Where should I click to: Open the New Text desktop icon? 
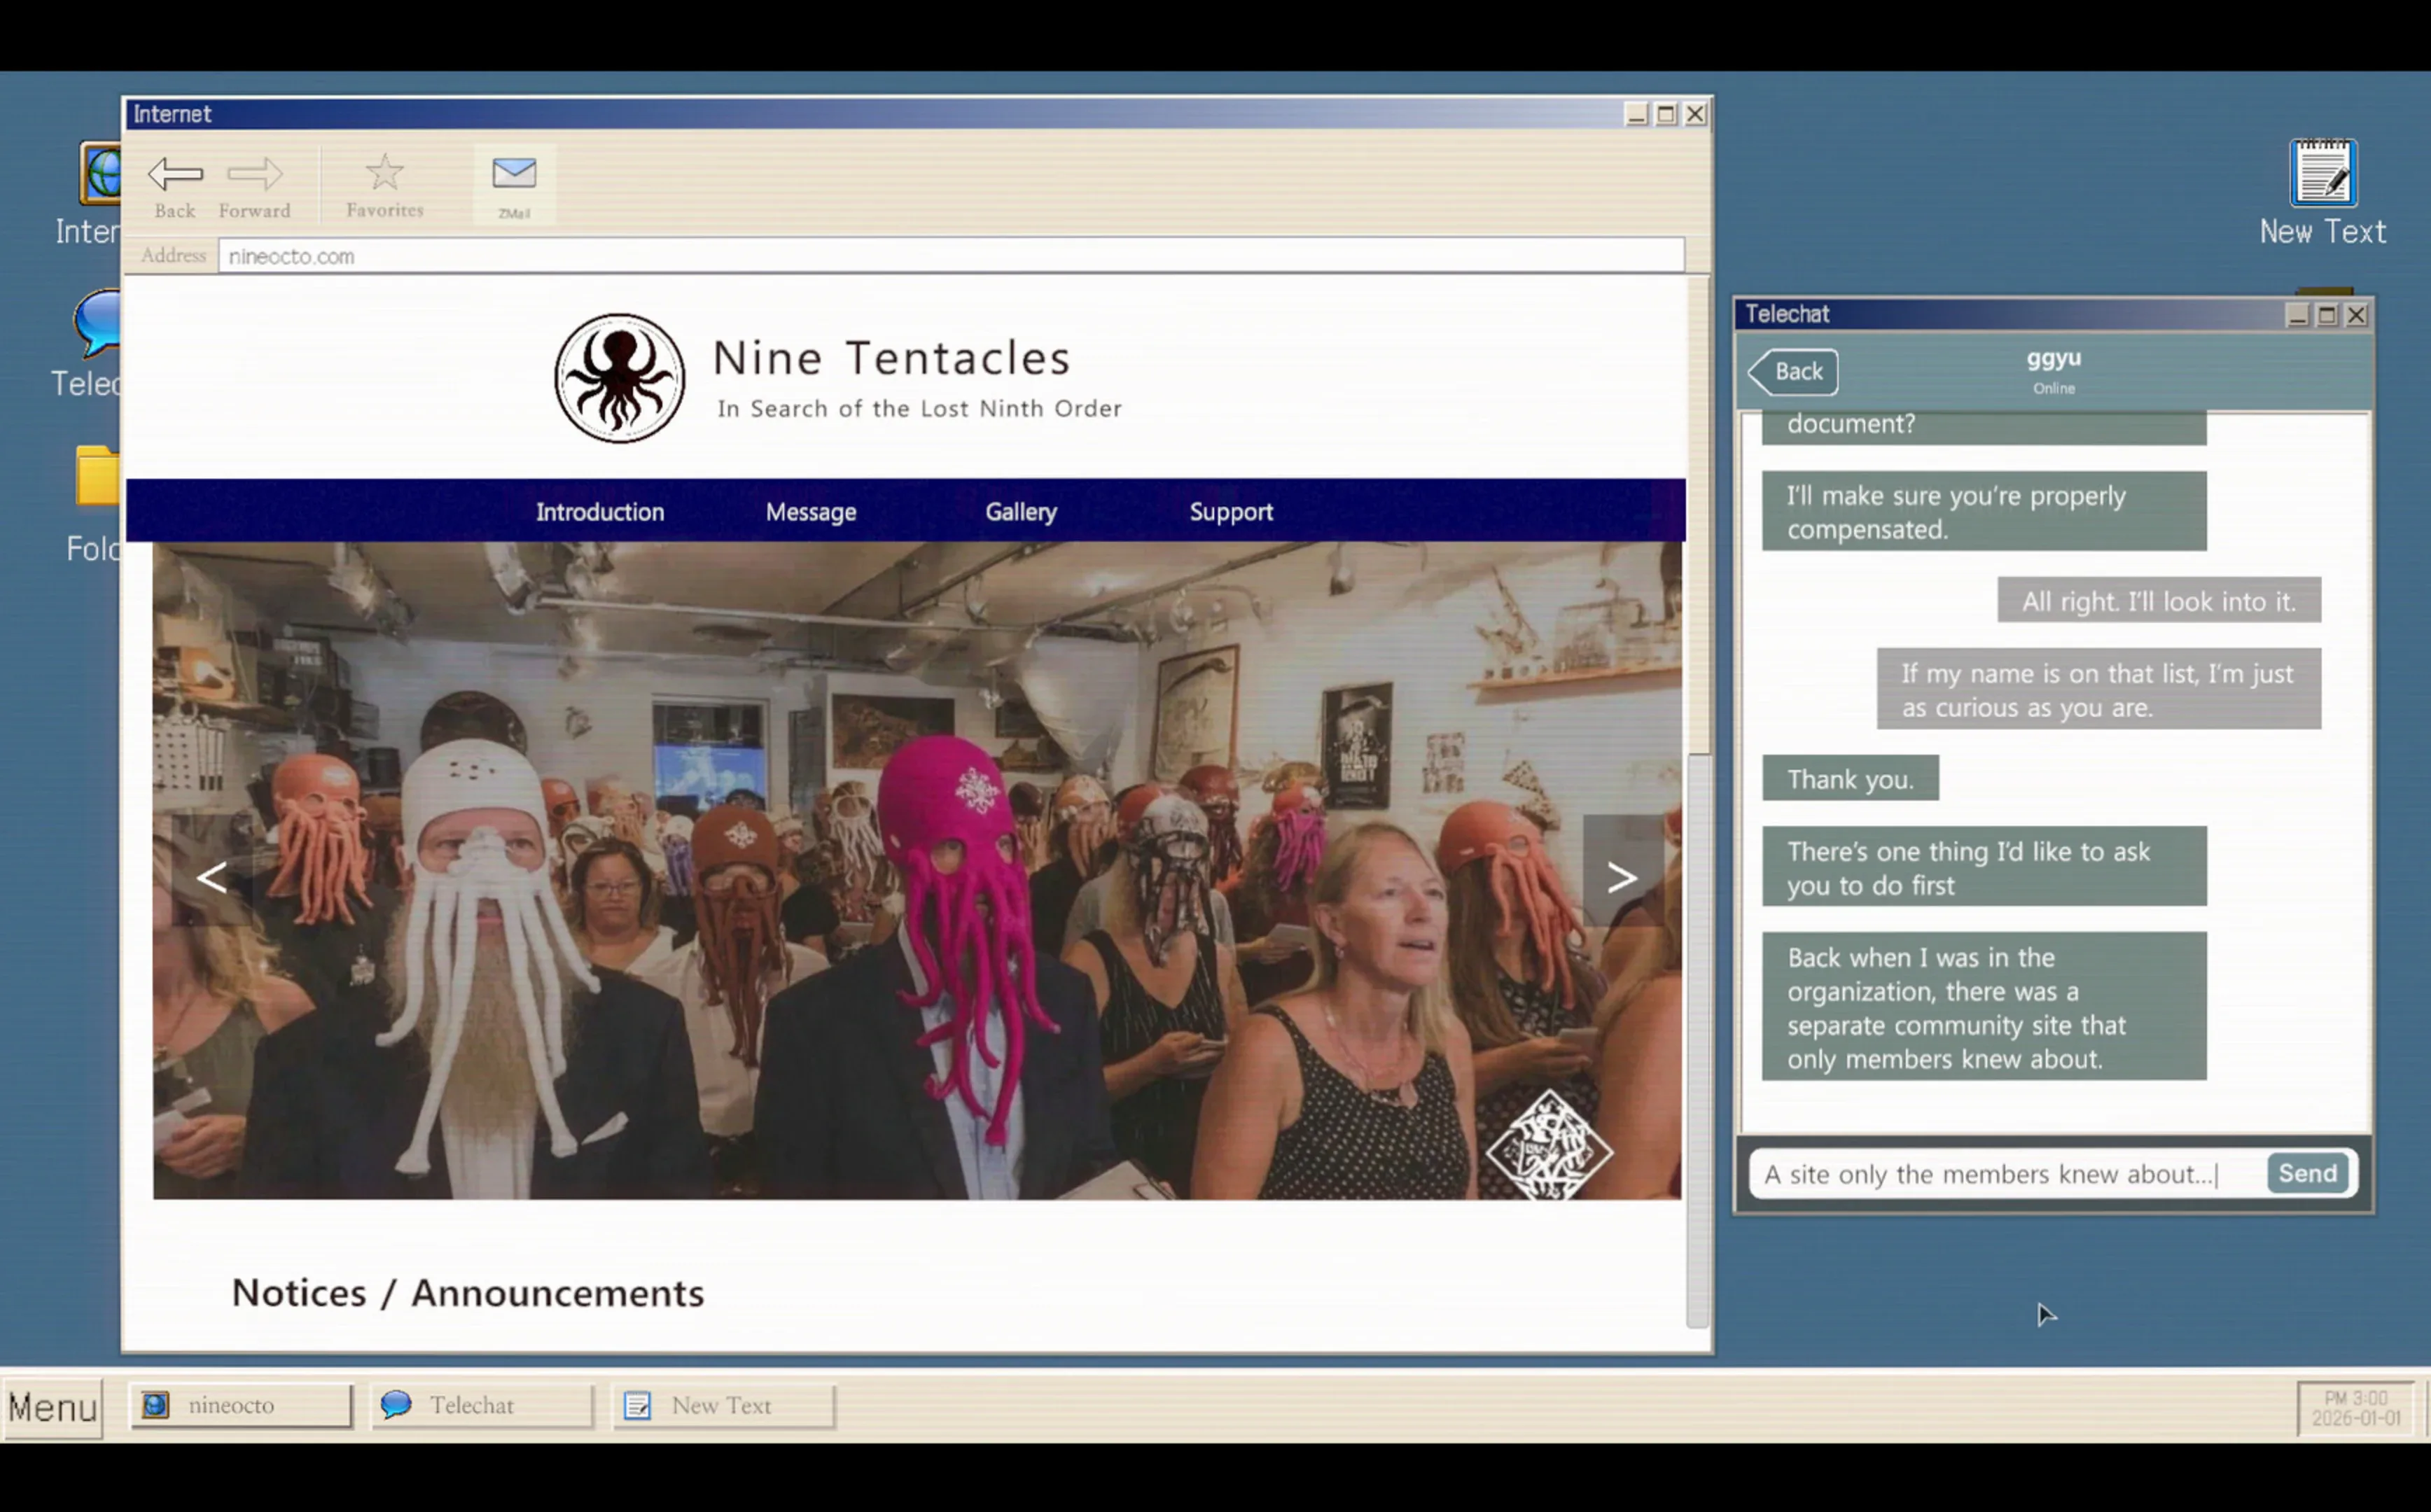coord(2322,173)
